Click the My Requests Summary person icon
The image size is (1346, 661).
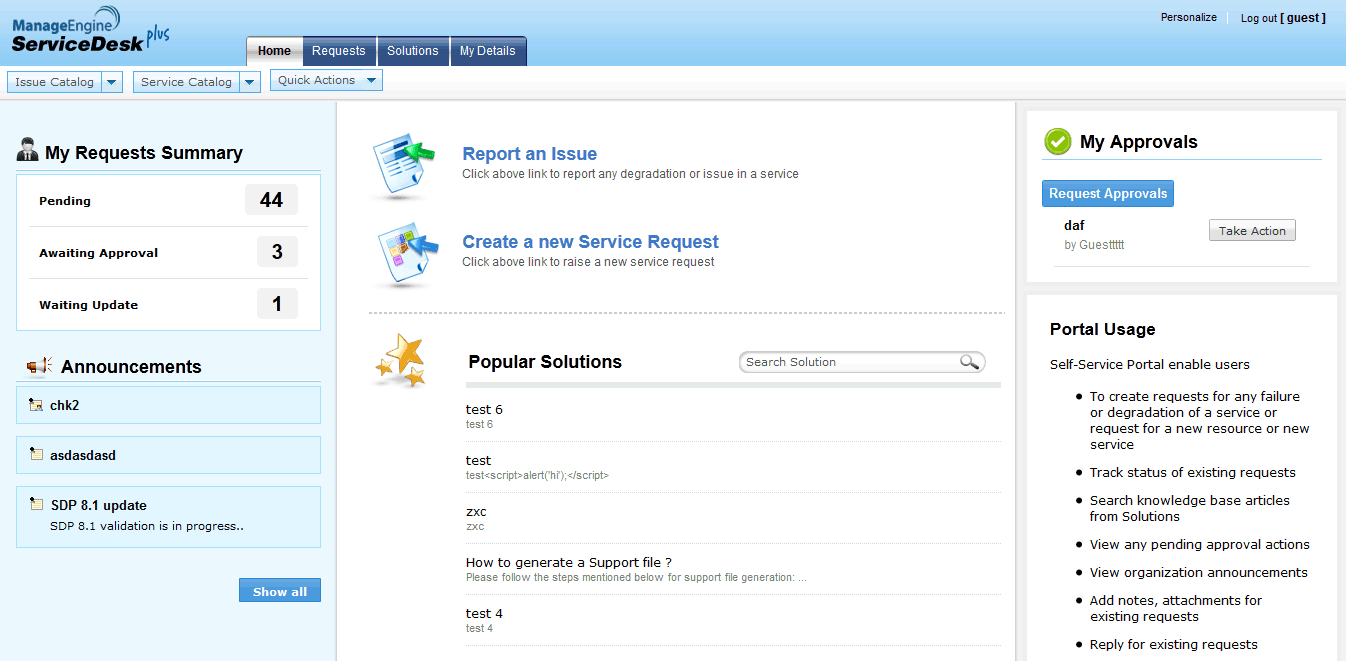pos(28,150)
